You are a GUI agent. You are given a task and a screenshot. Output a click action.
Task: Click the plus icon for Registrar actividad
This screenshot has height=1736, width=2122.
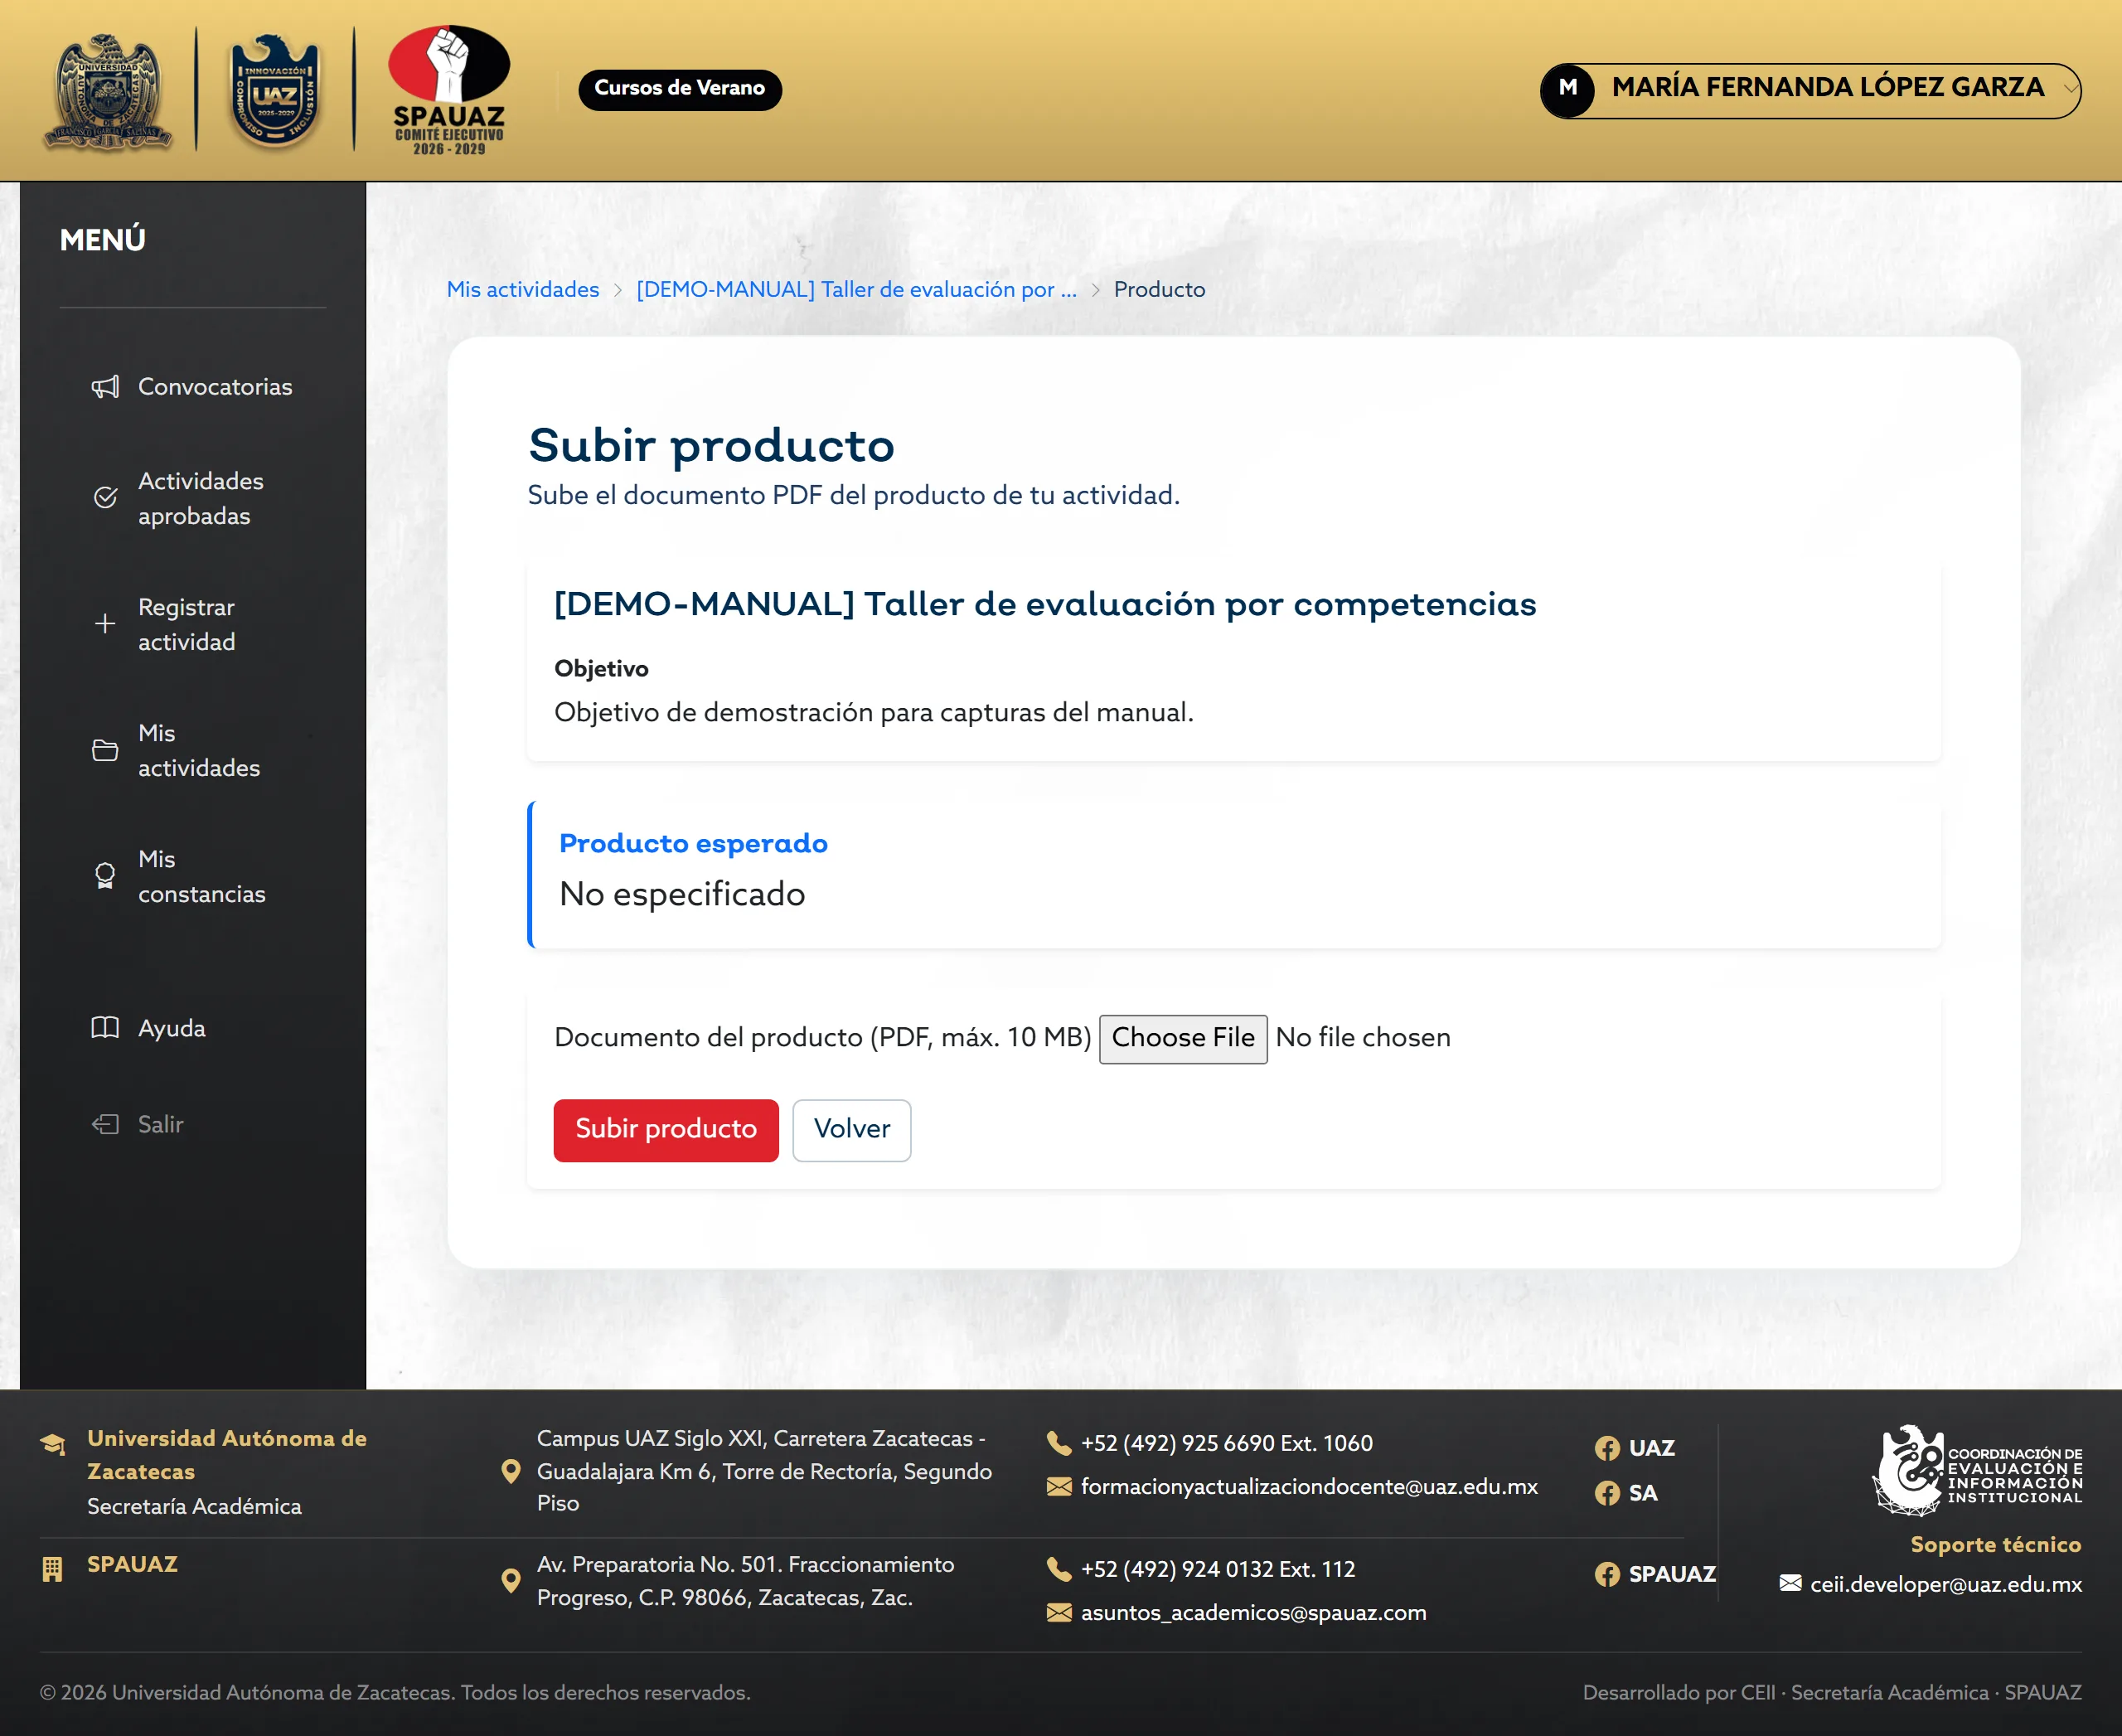click(105, 624)
